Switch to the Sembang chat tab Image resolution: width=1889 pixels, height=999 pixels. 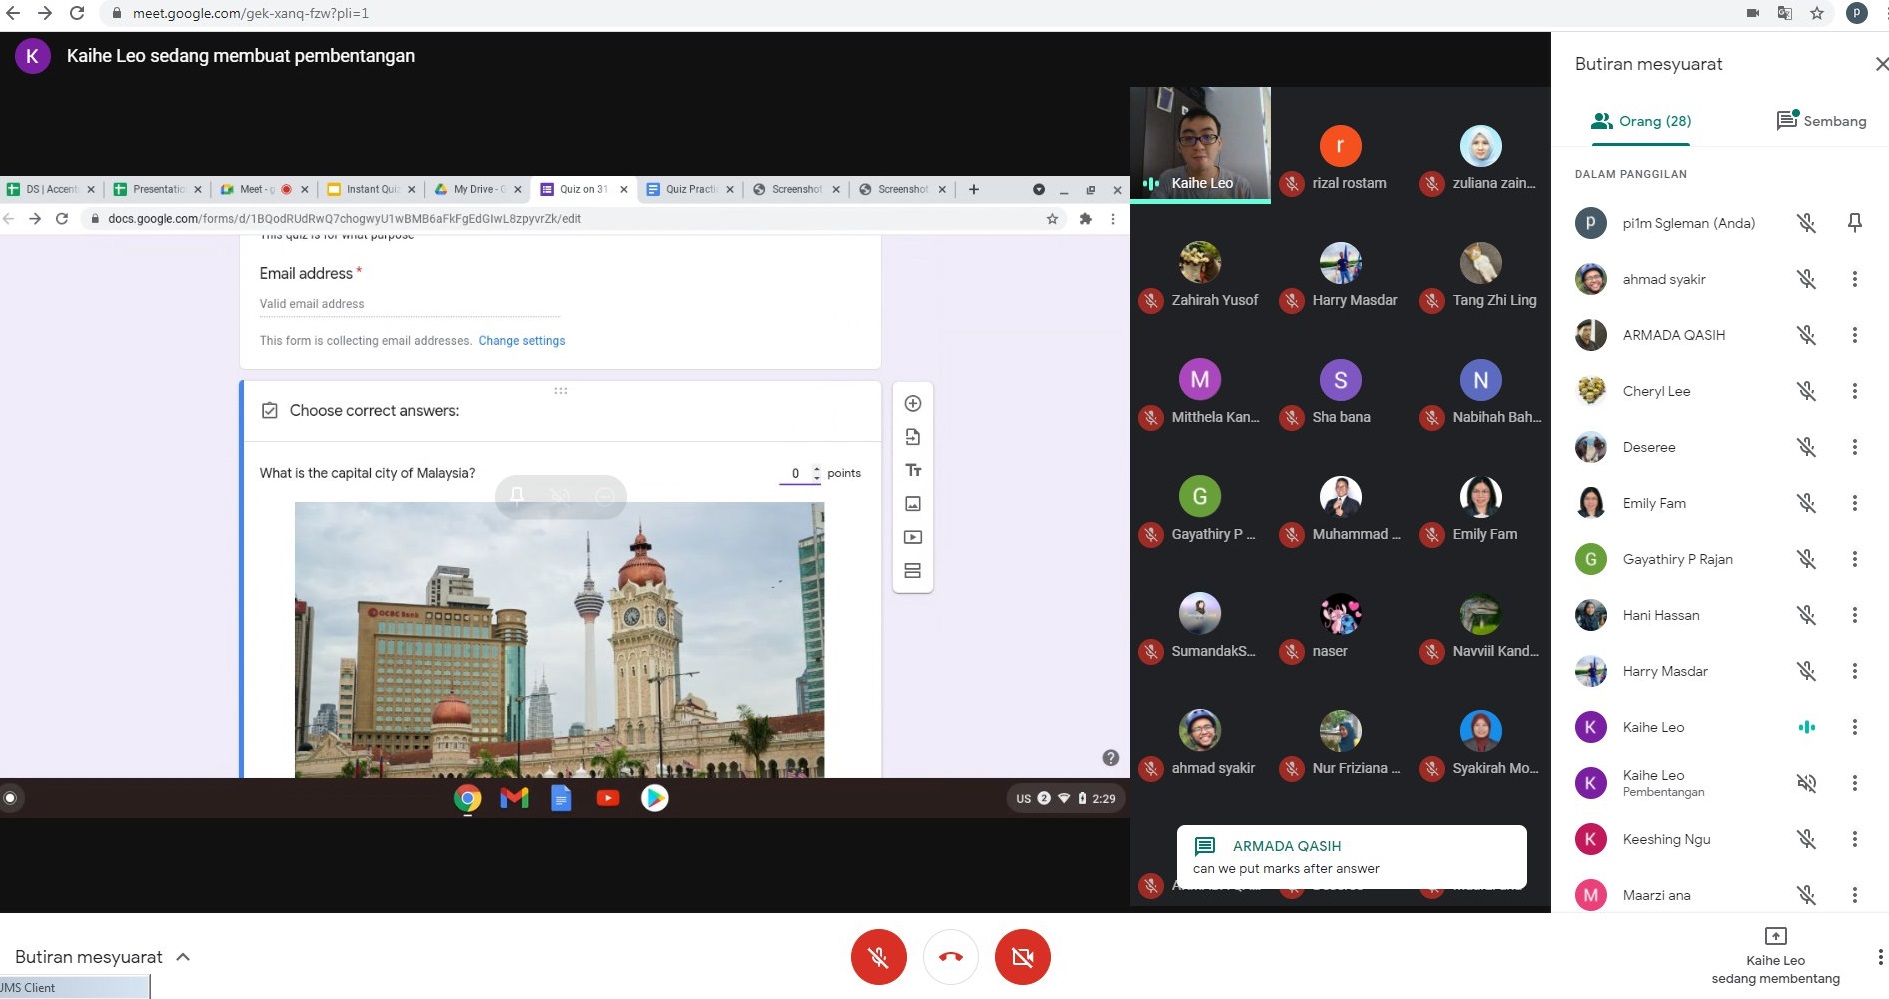click(1821, 121)
